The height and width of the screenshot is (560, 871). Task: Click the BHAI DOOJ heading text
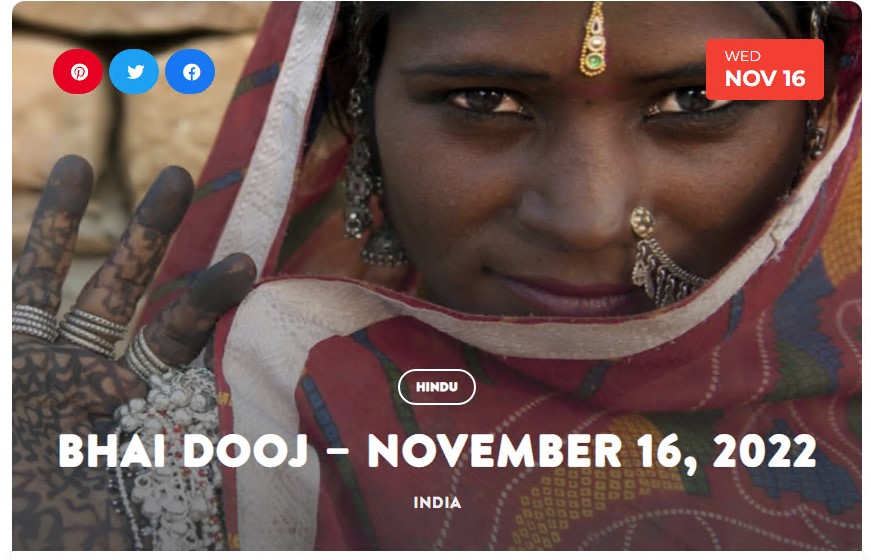[x=183, y=451]
